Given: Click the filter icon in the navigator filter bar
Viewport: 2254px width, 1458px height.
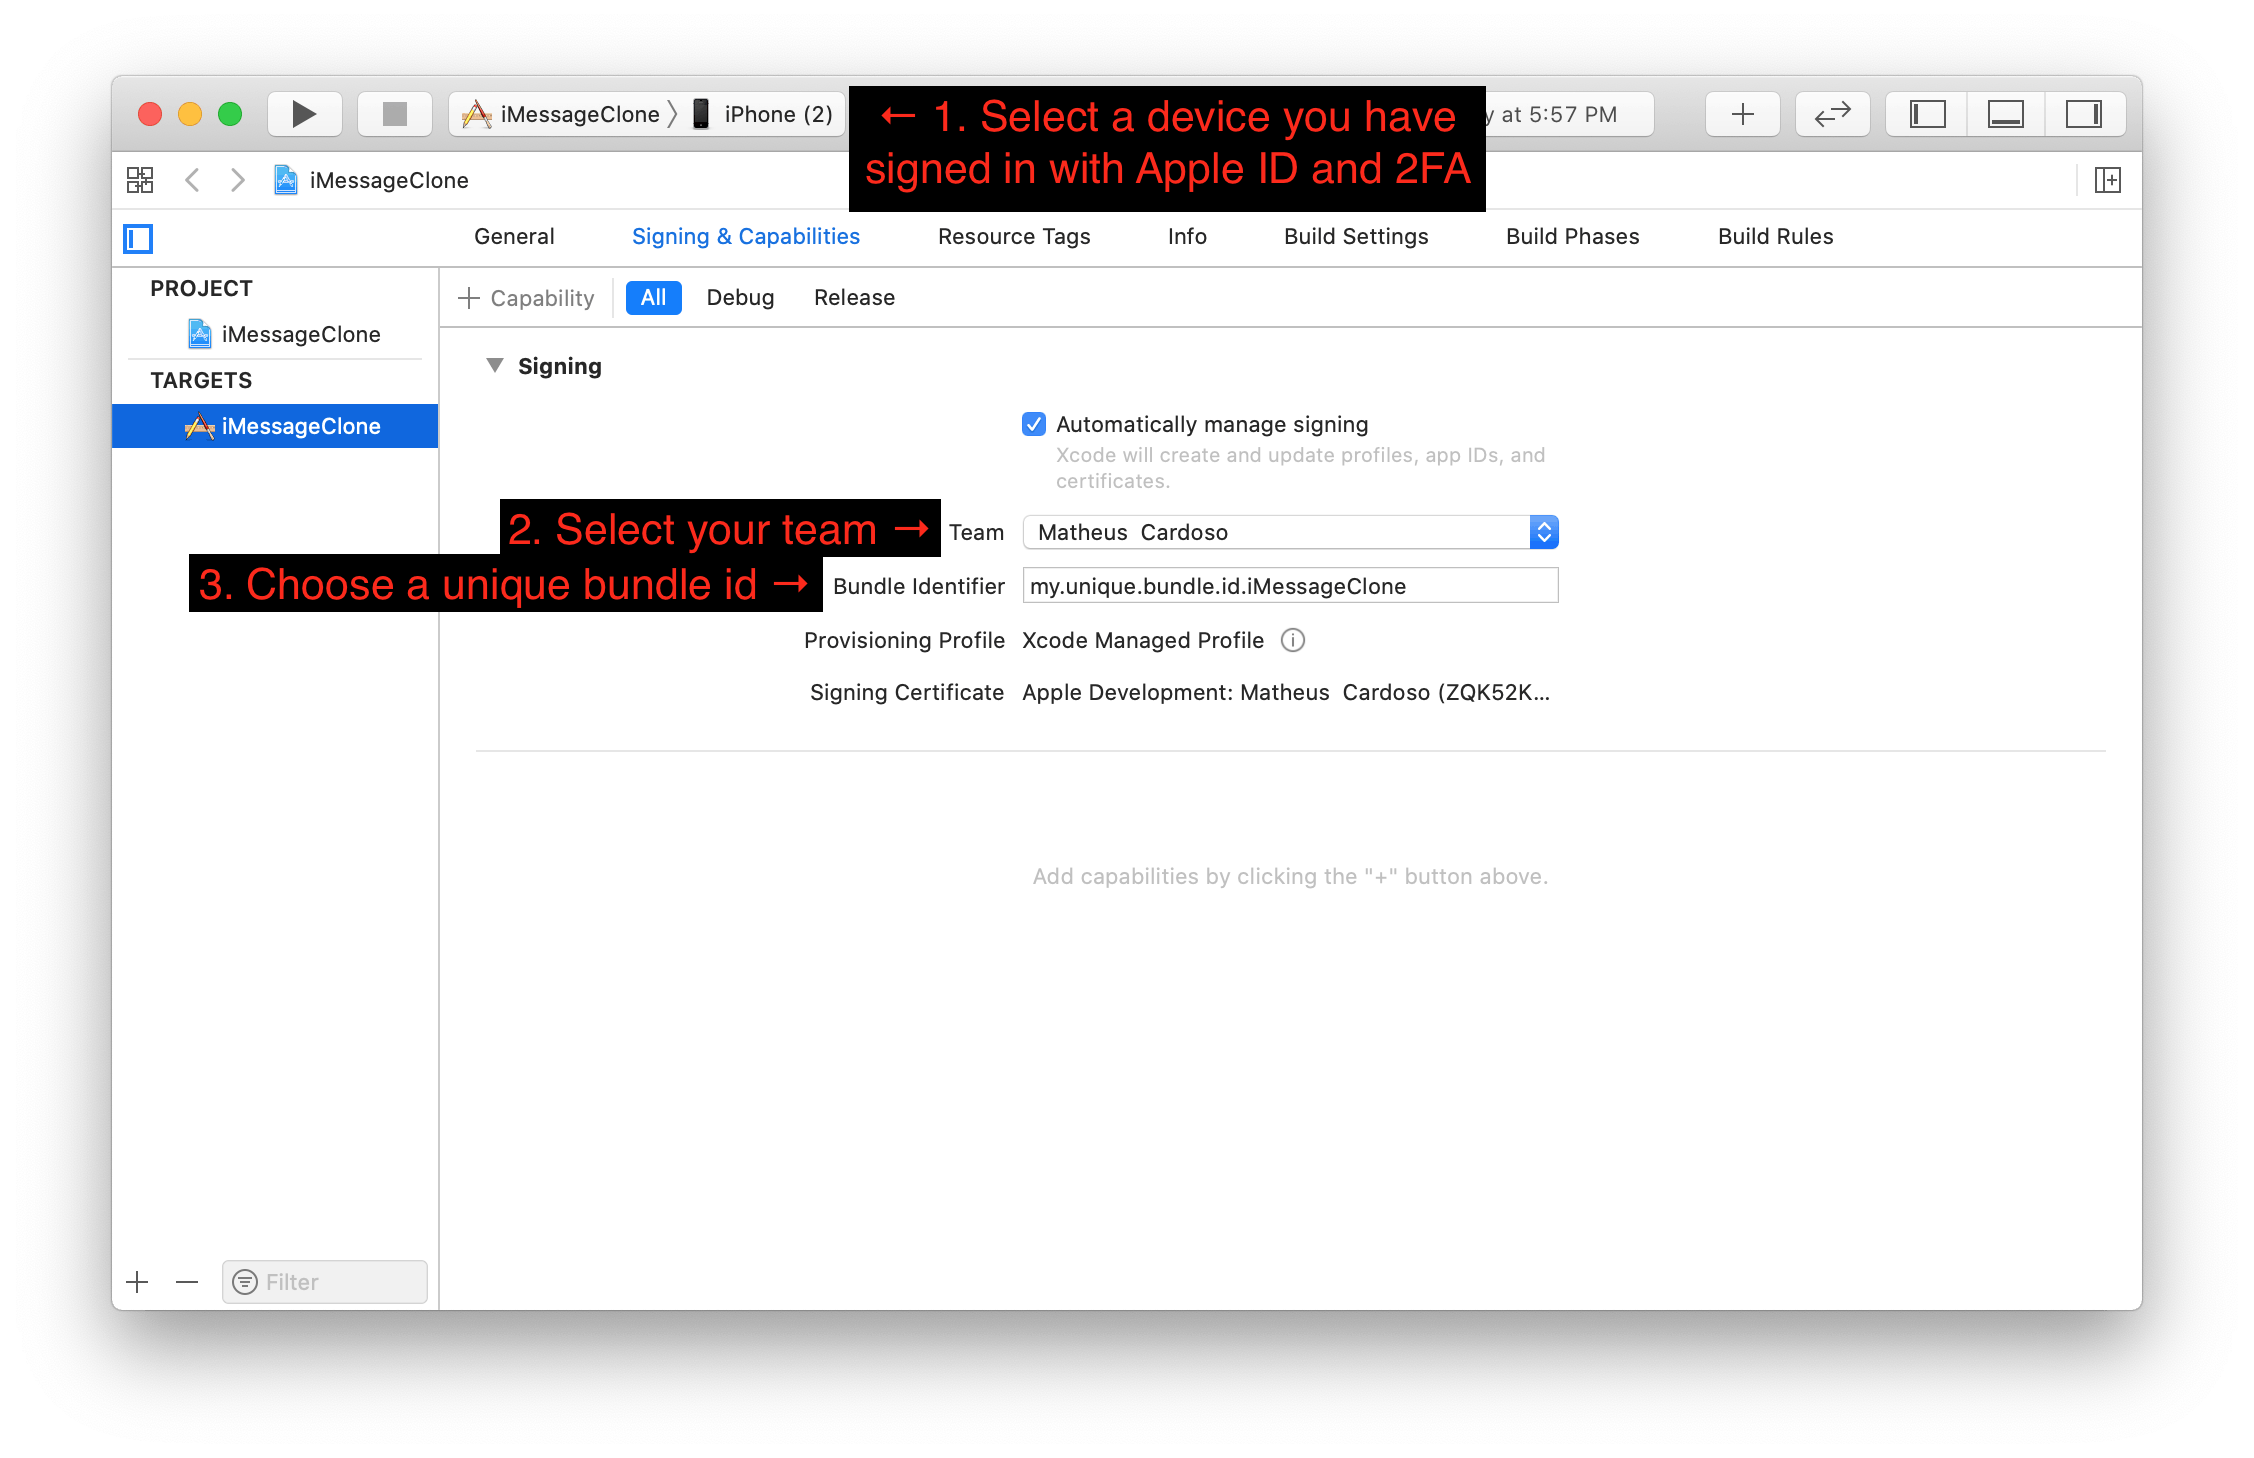Looking at the screenshot, I should point(244,1281).
